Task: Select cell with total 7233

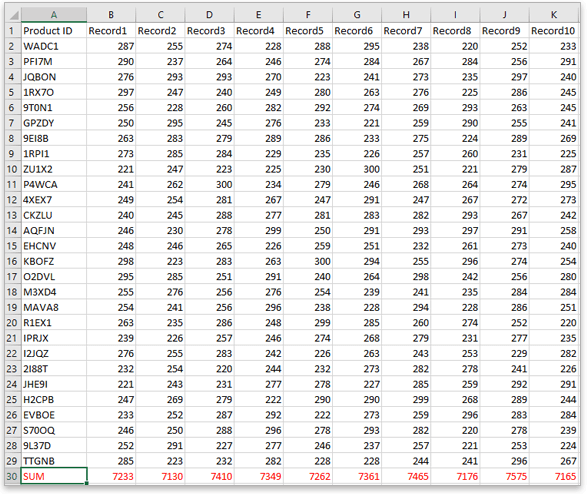Action: click(111, 476)
